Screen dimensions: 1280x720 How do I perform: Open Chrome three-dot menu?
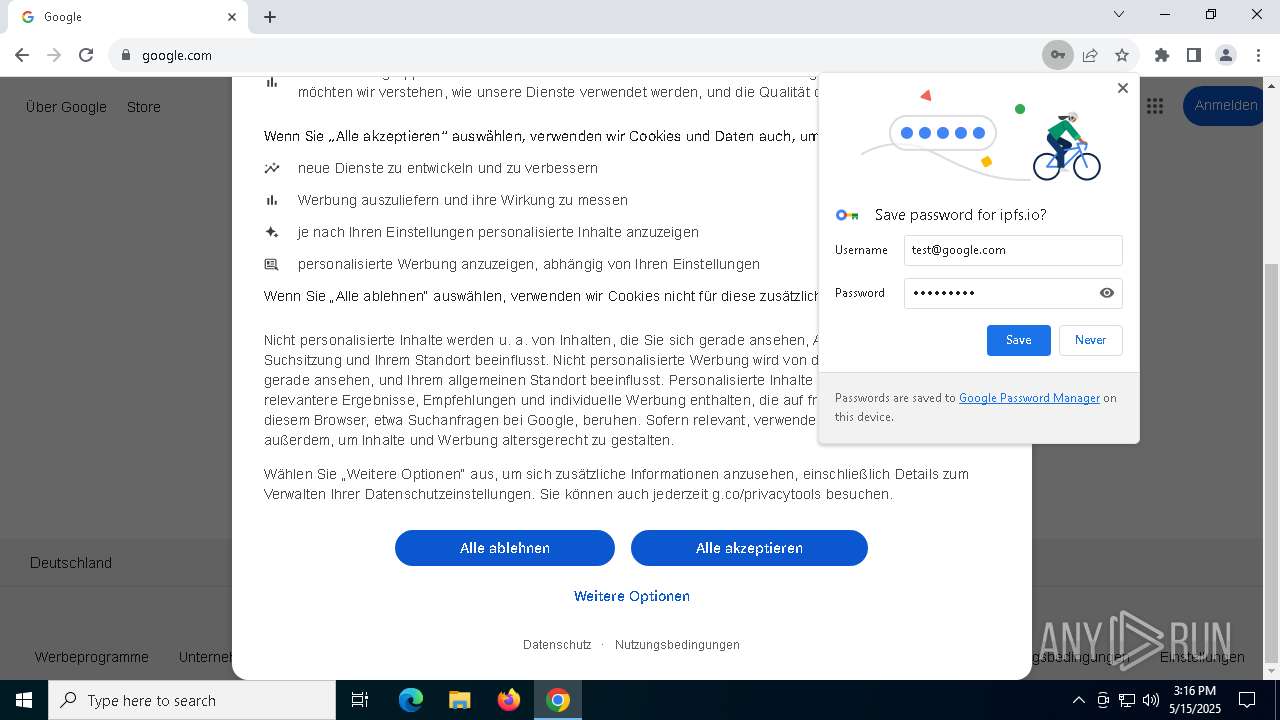[1258, 55]
